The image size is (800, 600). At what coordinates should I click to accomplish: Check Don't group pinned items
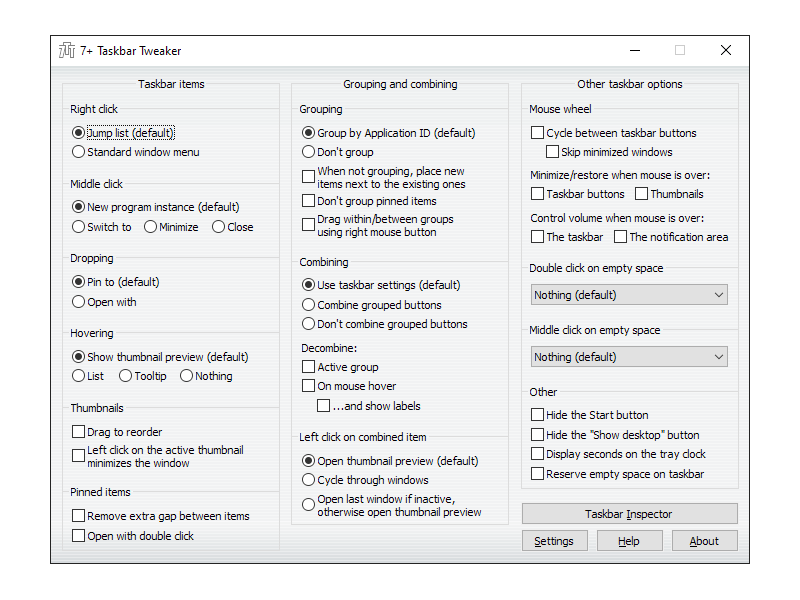click(309, 201)
